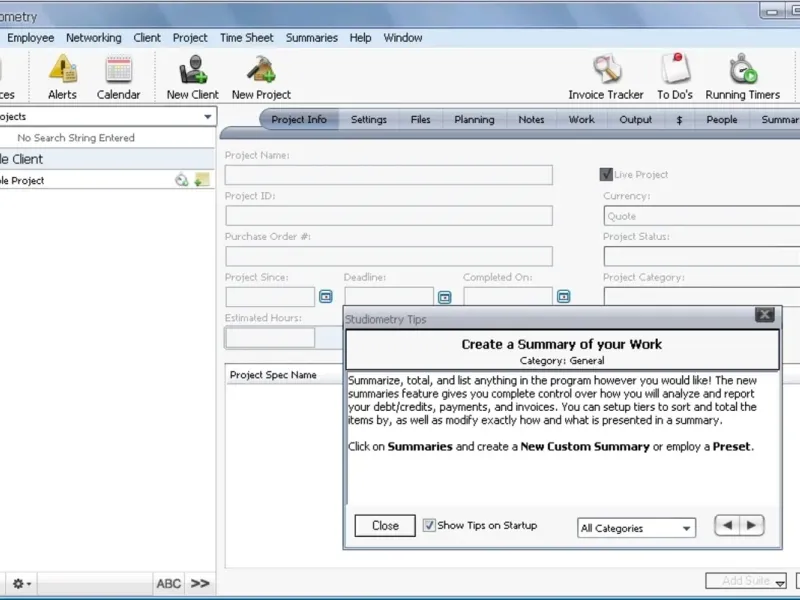Click the Project ID input field

click(x=389, y=215)
